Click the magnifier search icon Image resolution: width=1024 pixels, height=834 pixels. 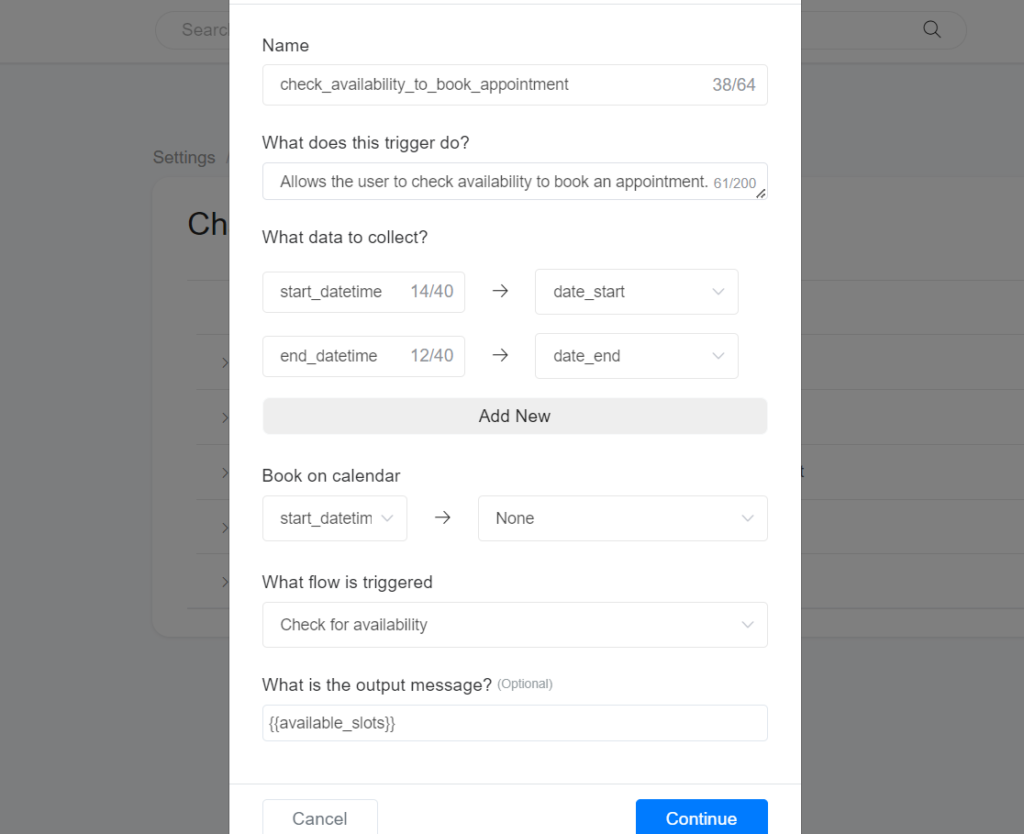pyautogui.click(x=932, y=30)
